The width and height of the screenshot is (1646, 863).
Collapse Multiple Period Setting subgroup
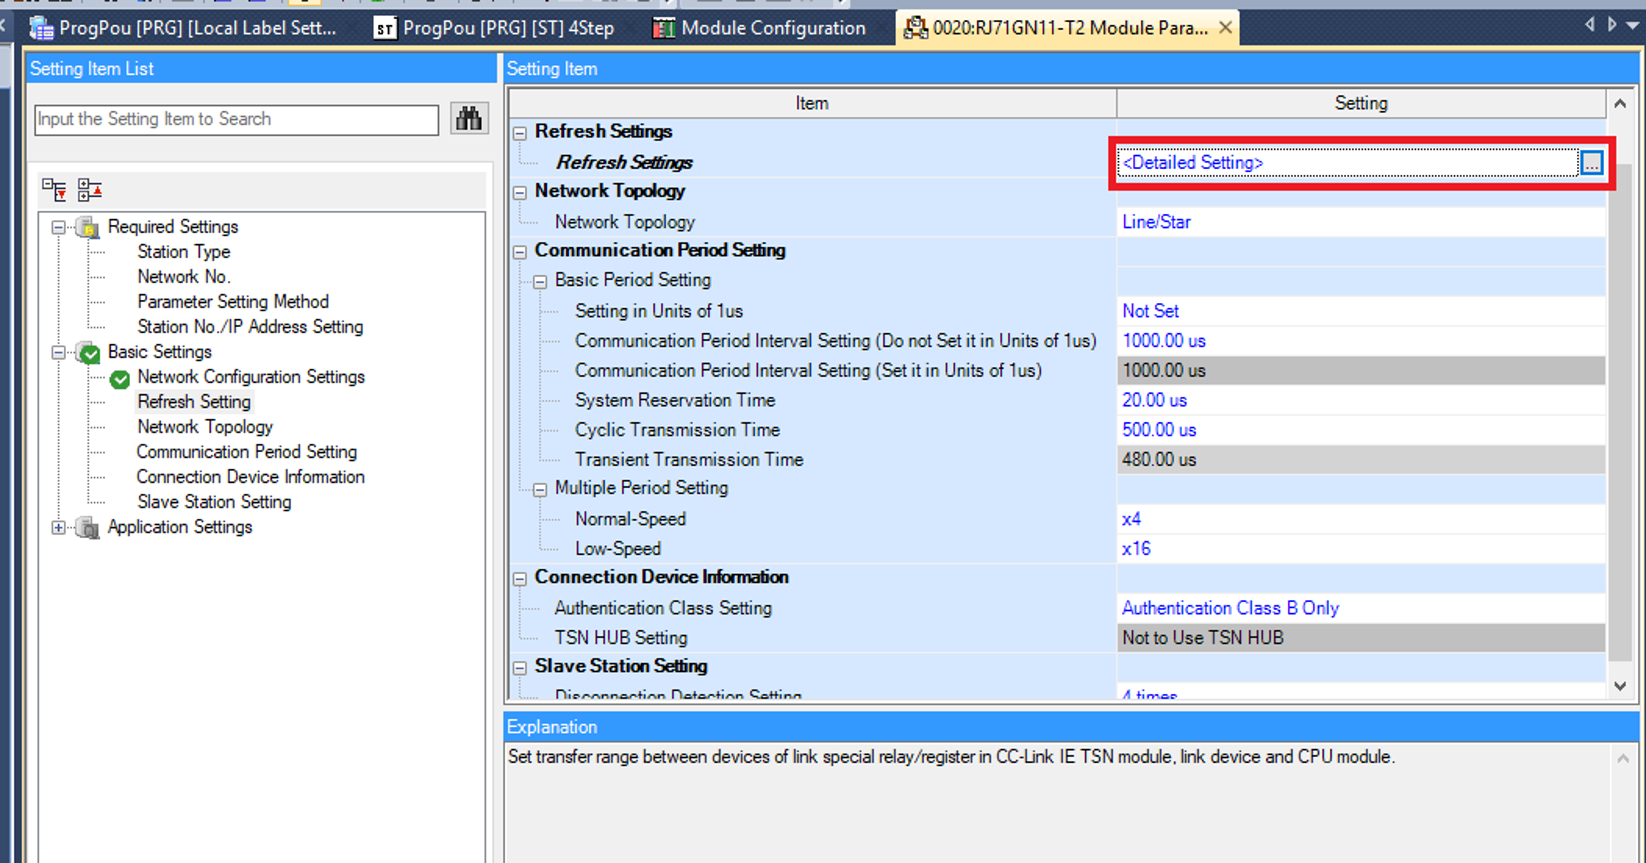540,489
